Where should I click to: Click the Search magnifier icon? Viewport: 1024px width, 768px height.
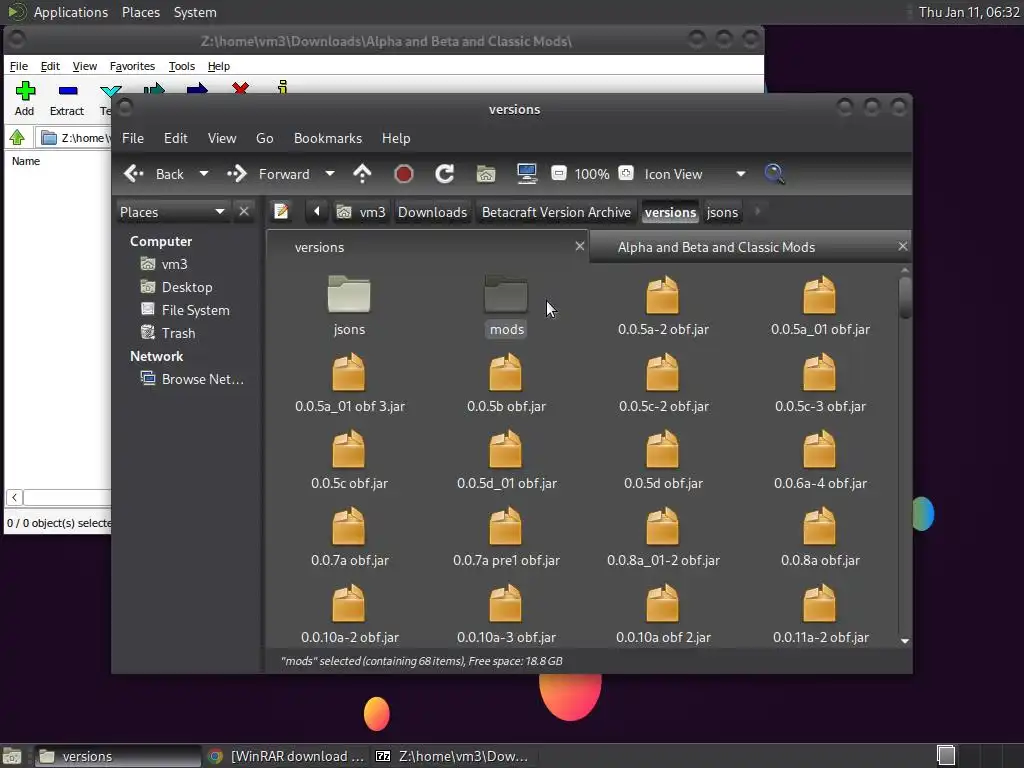(775, 174)
